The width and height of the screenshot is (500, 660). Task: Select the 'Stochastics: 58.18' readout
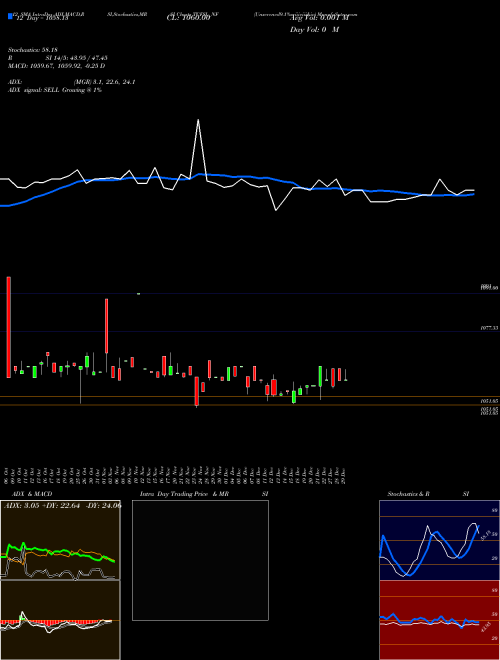(33, 50)
